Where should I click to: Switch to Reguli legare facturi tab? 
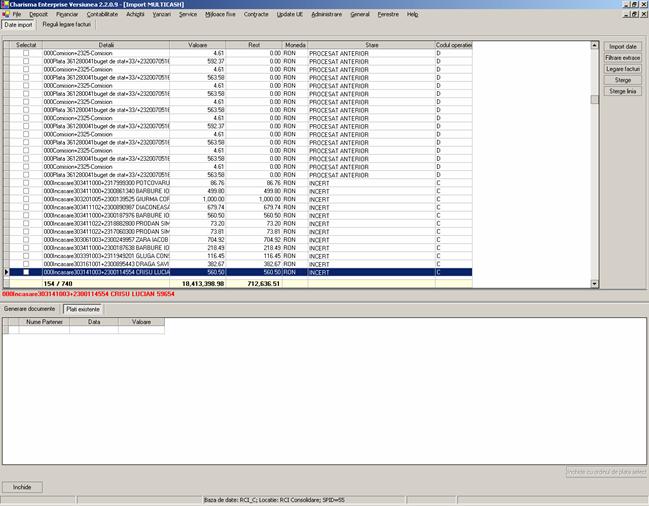[67, 24]
